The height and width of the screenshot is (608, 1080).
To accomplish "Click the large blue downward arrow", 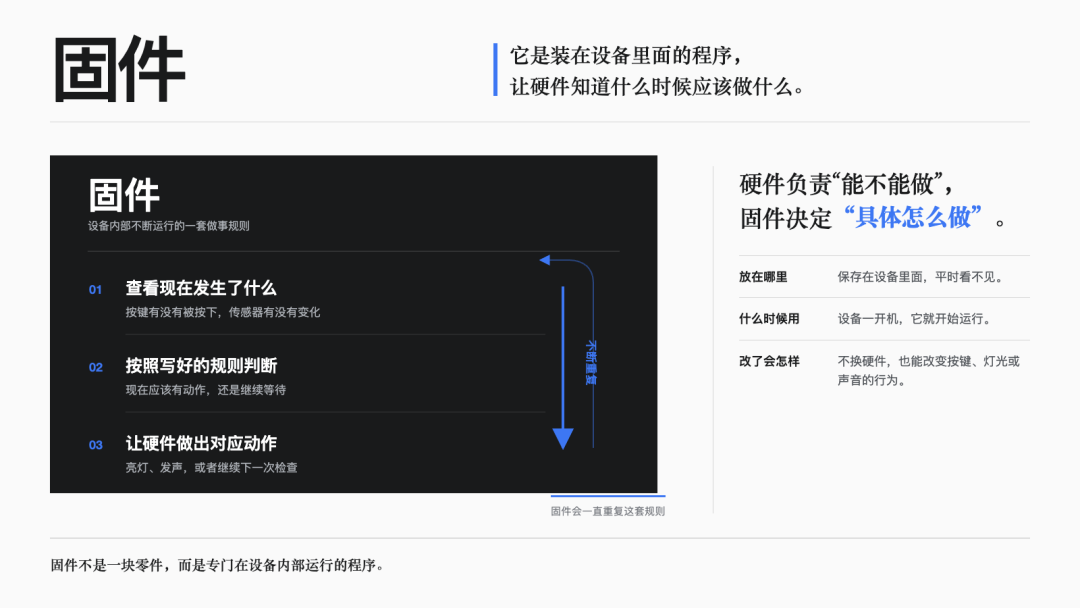I will [x=563, y=368].
